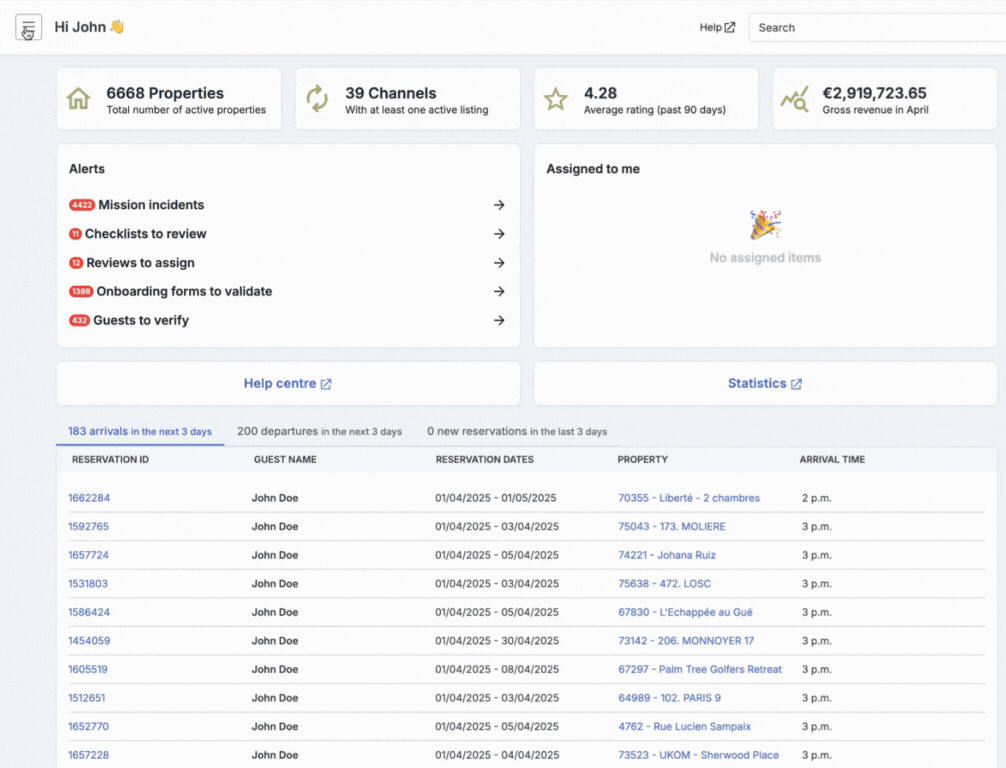This screenshot has width=1006, height=768.
Task: Click the party popper icon in Assigned to me
Action: click(x=765, y=225)
